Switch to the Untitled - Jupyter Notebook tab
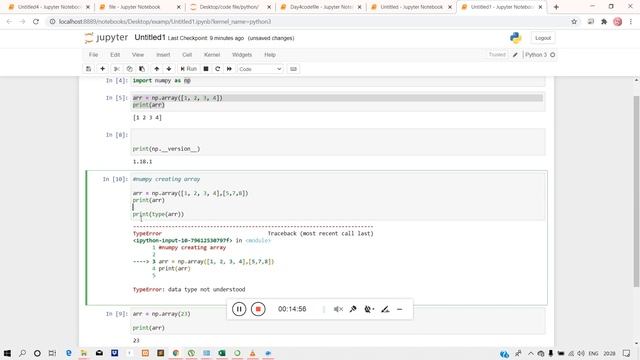Screen dimensions: 640x360 coord(411,7)
